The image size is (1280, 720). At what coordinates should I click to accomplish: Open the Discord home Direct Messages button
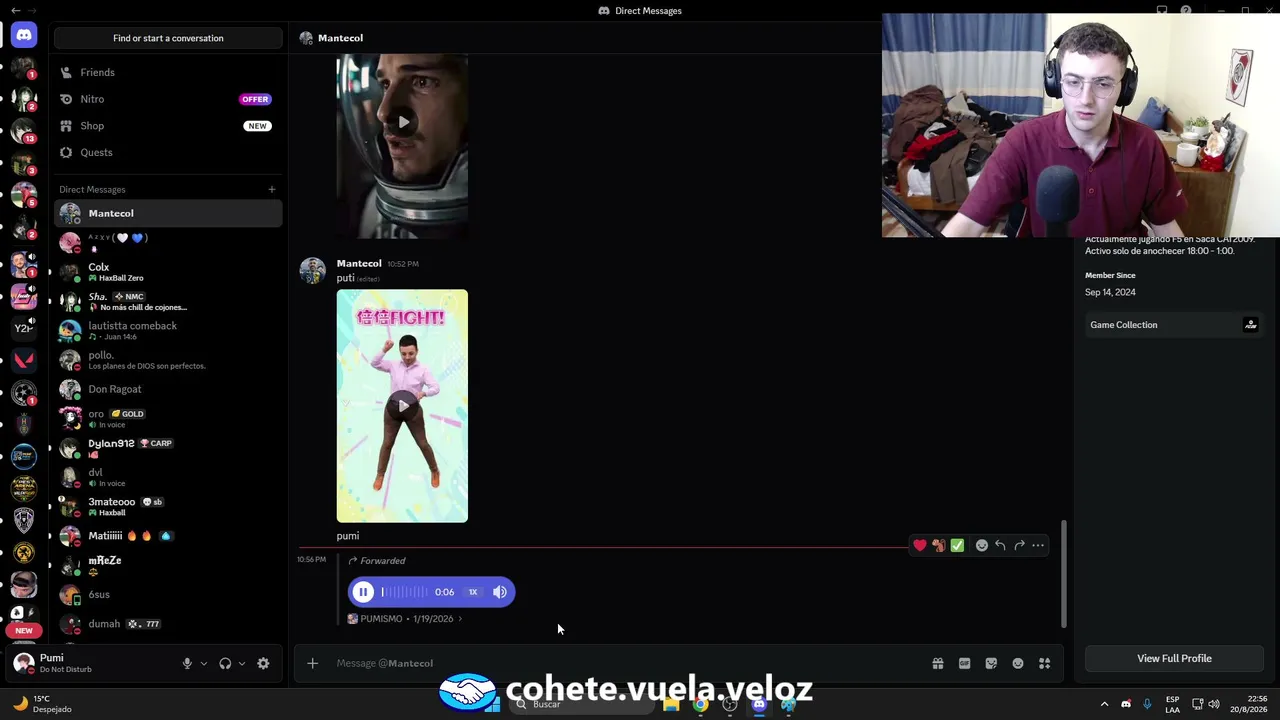tap(24, 35)
